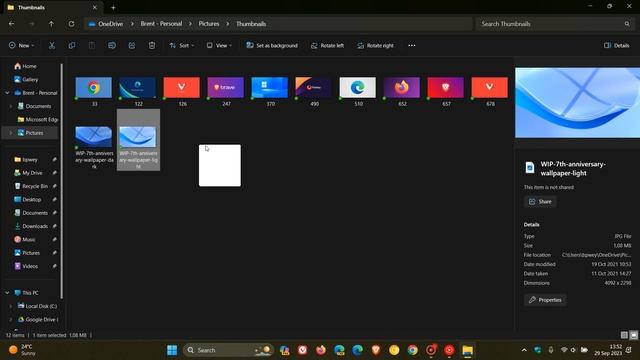This screenshot has height=360, width=640.
Task: Switch to details list view layout
Action: coord(624,335)
